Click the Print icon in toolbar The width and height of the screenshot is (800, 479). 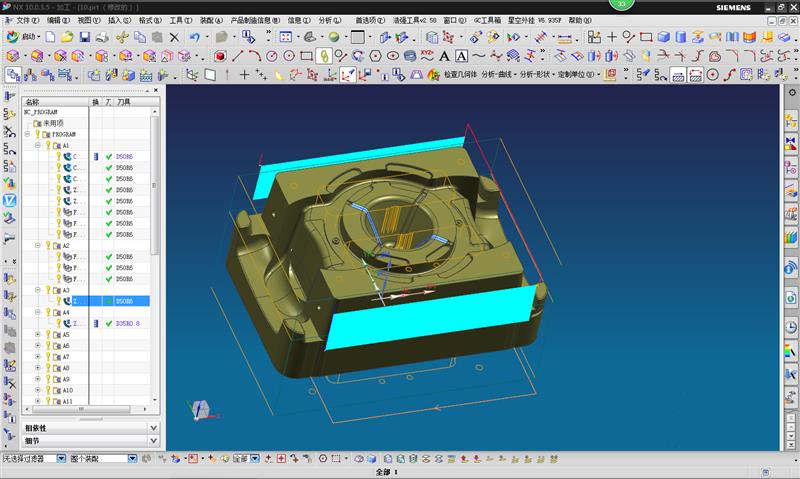[101, 37]
